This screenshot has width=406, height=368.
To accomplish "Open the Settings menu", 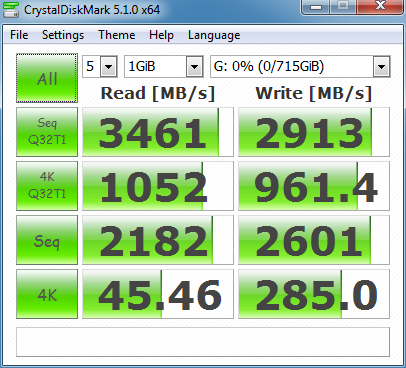I will (63, 35).
